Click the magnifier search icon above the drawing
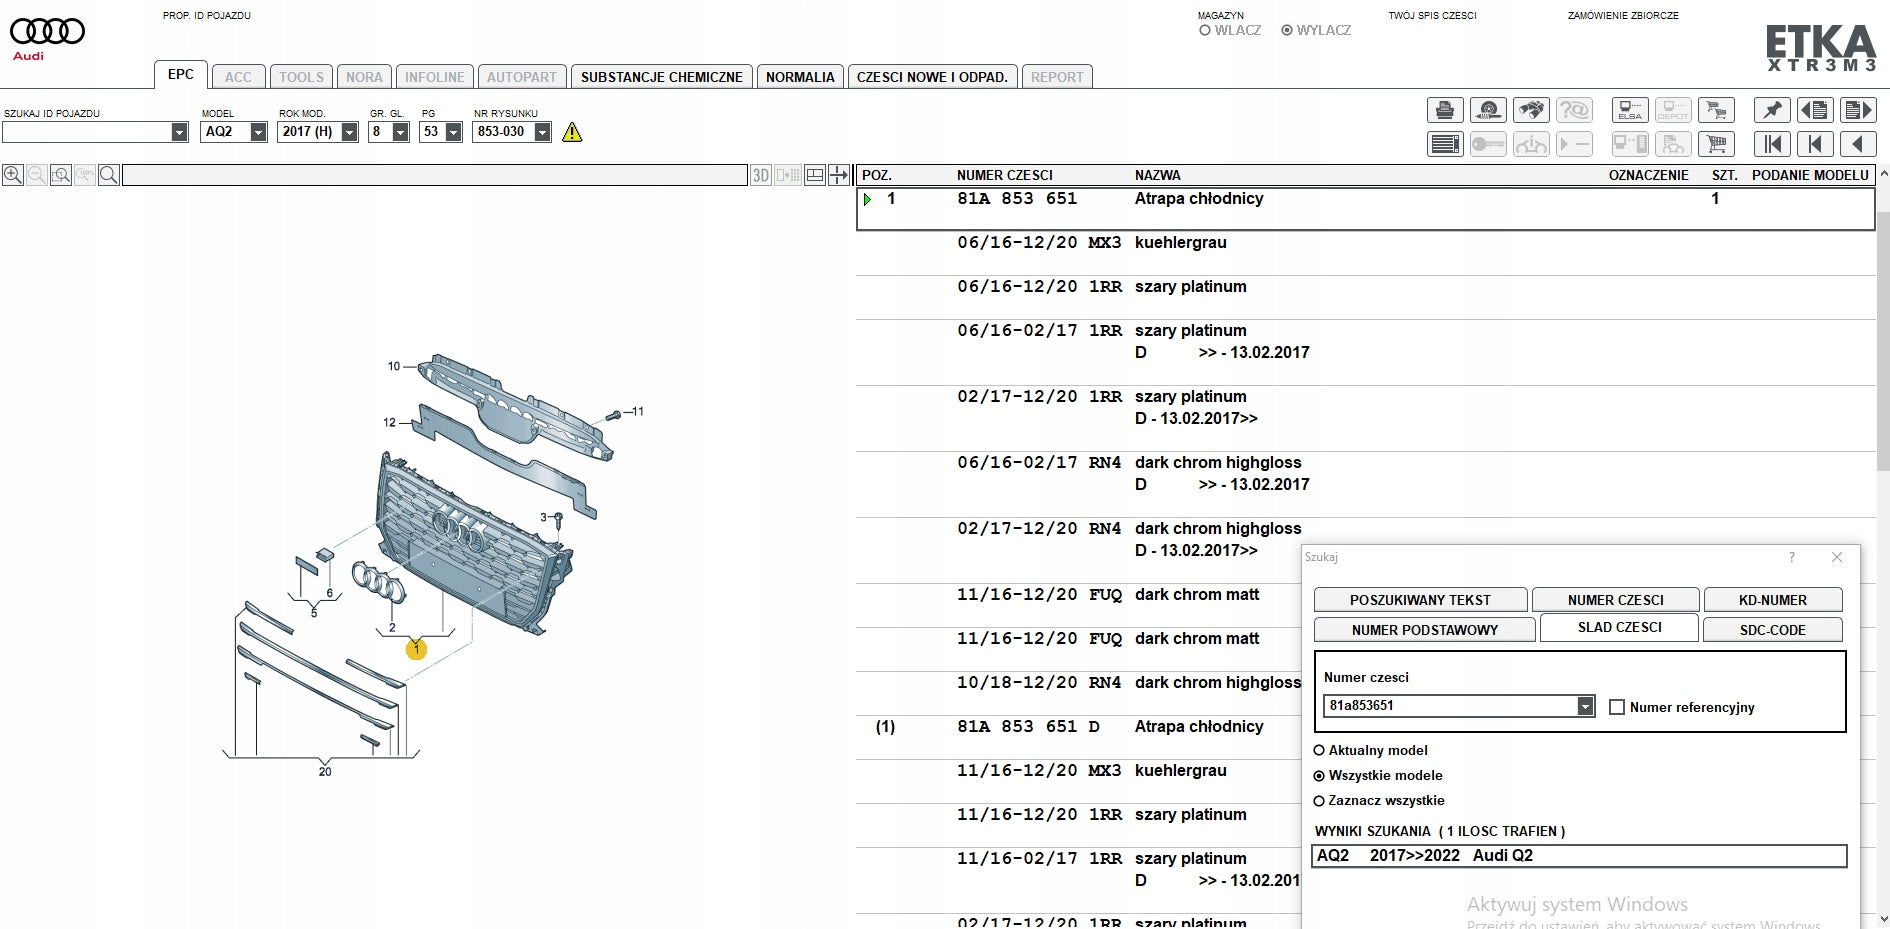The image size is (1890, 929). [109, 175]
